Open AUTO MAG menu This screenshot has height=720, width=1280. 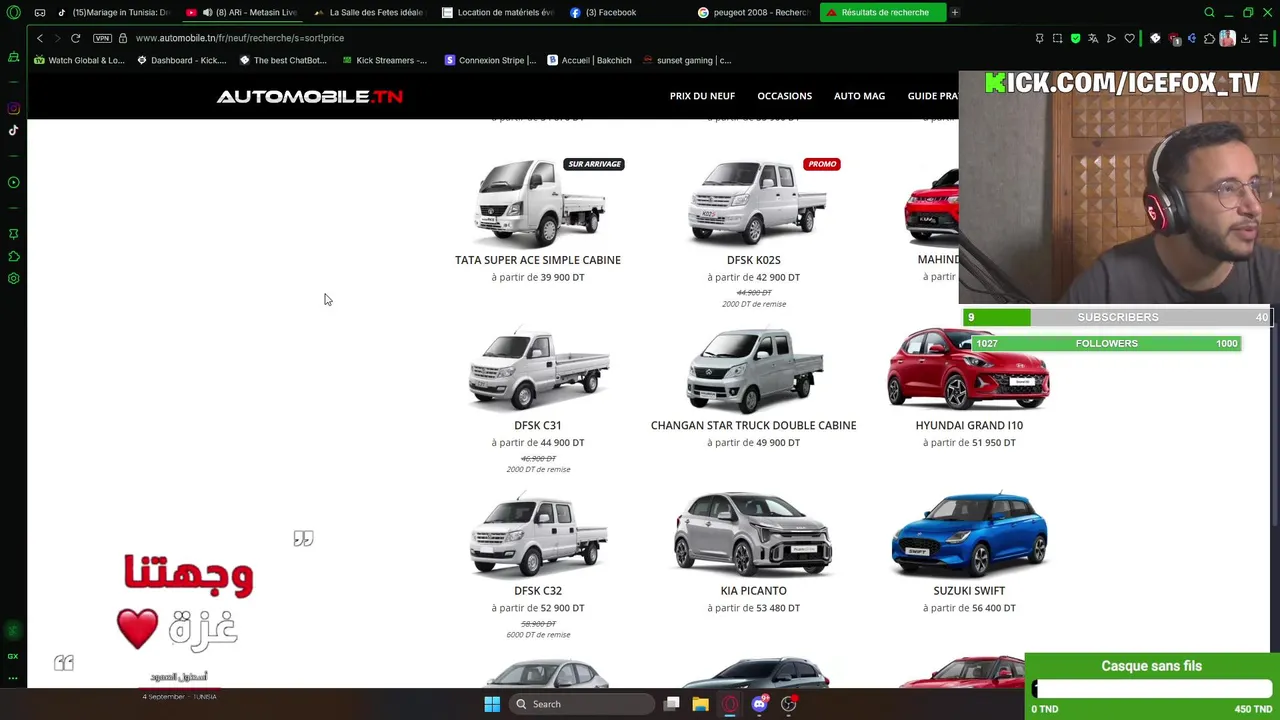click(860, 96)
